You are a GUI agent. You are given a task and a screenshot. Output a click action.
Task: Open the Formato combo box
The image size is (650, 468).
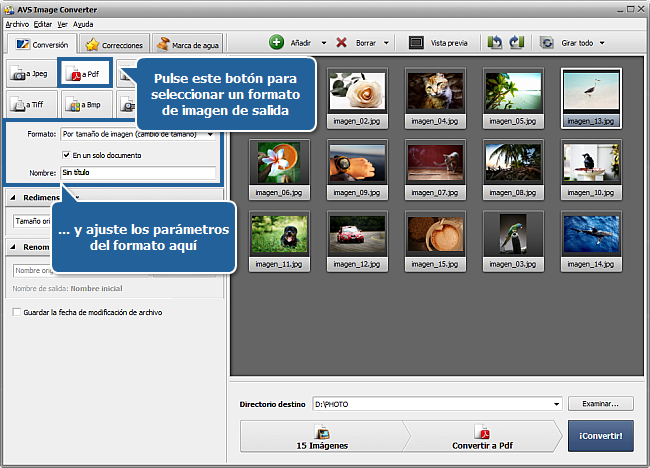(138, 134)
